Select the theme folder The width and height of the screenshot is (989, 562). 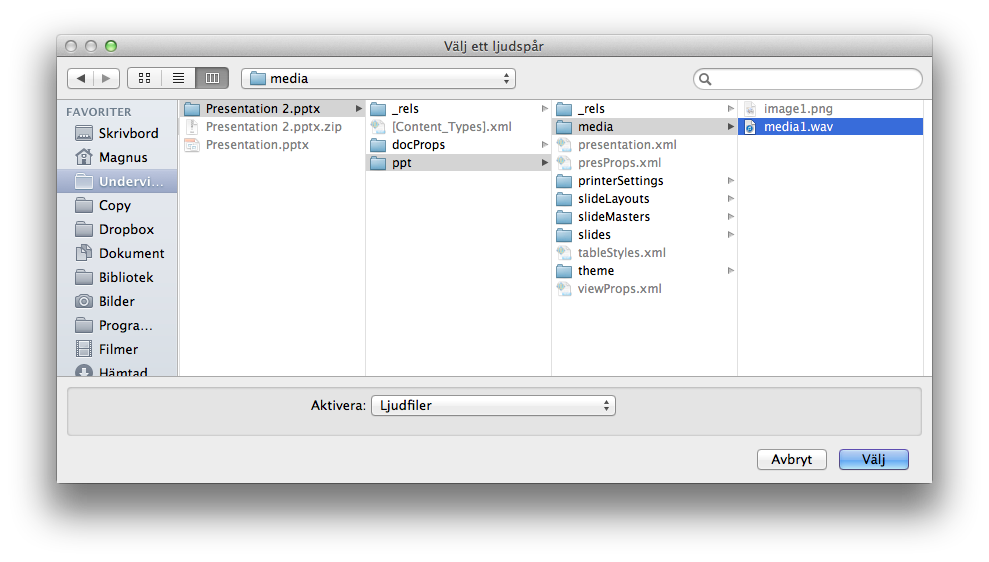[x=595, y=271]
